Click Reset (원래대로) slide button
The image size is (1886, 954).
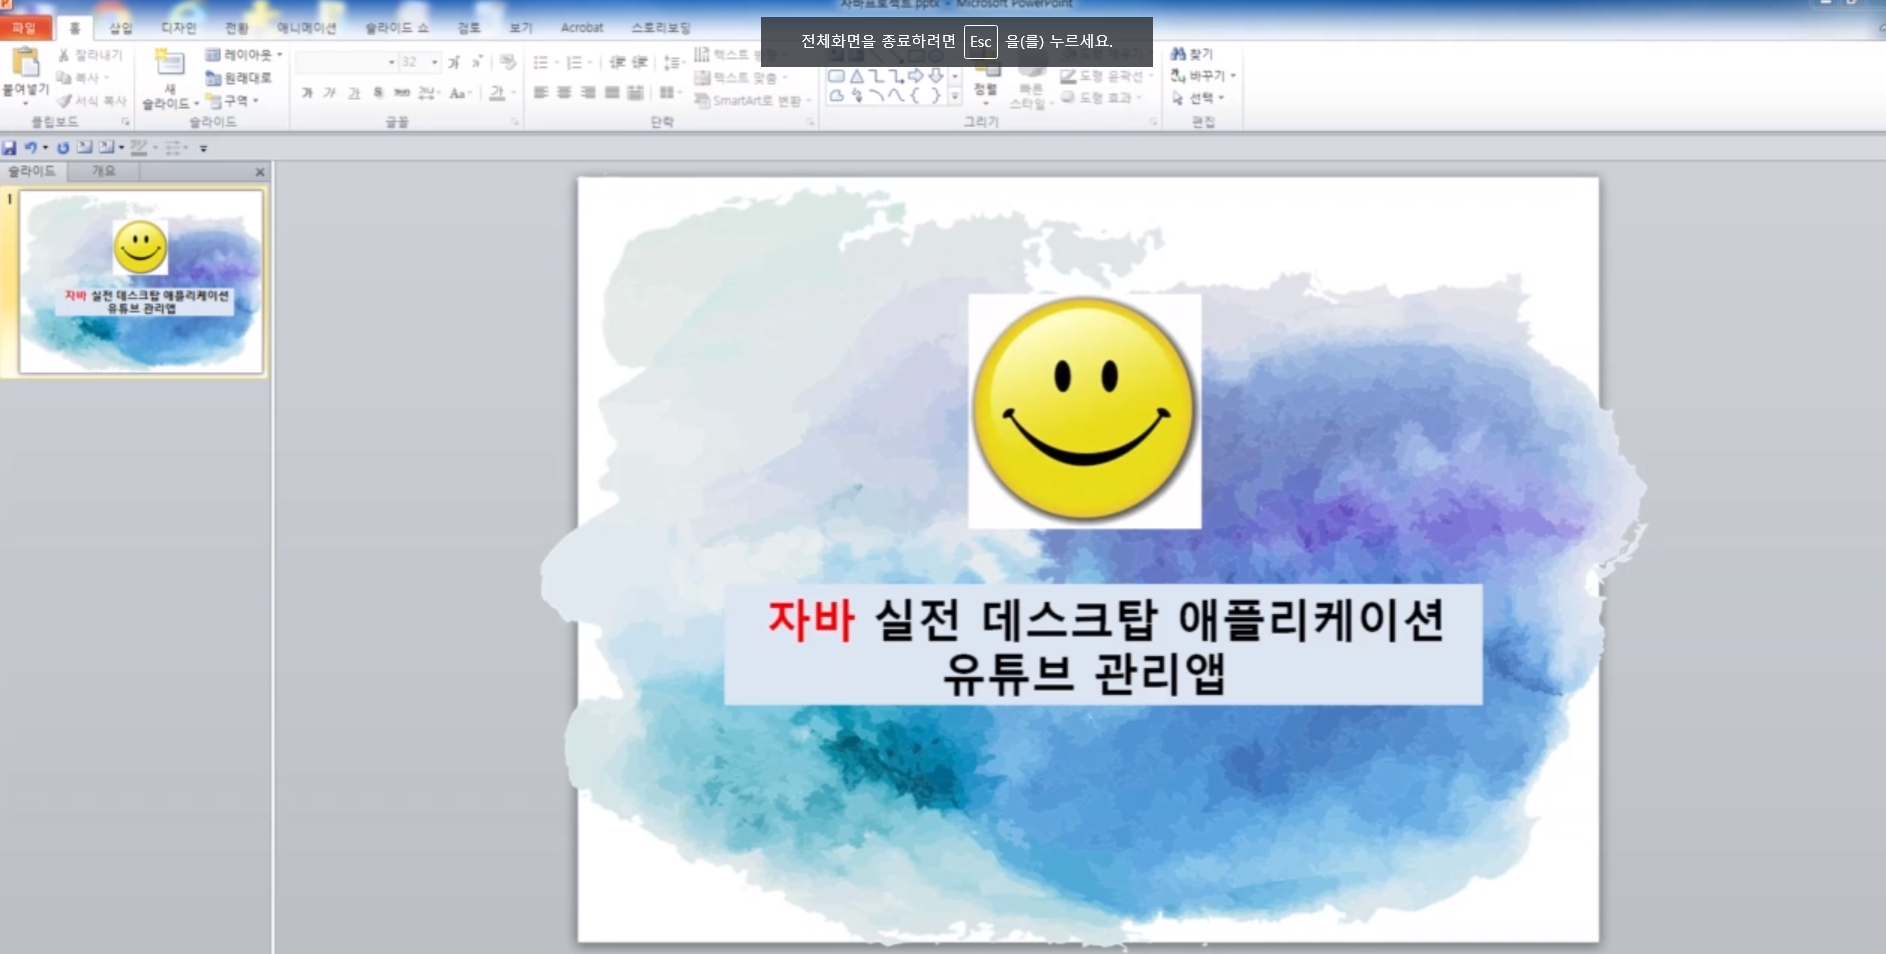tap(238, 77)
